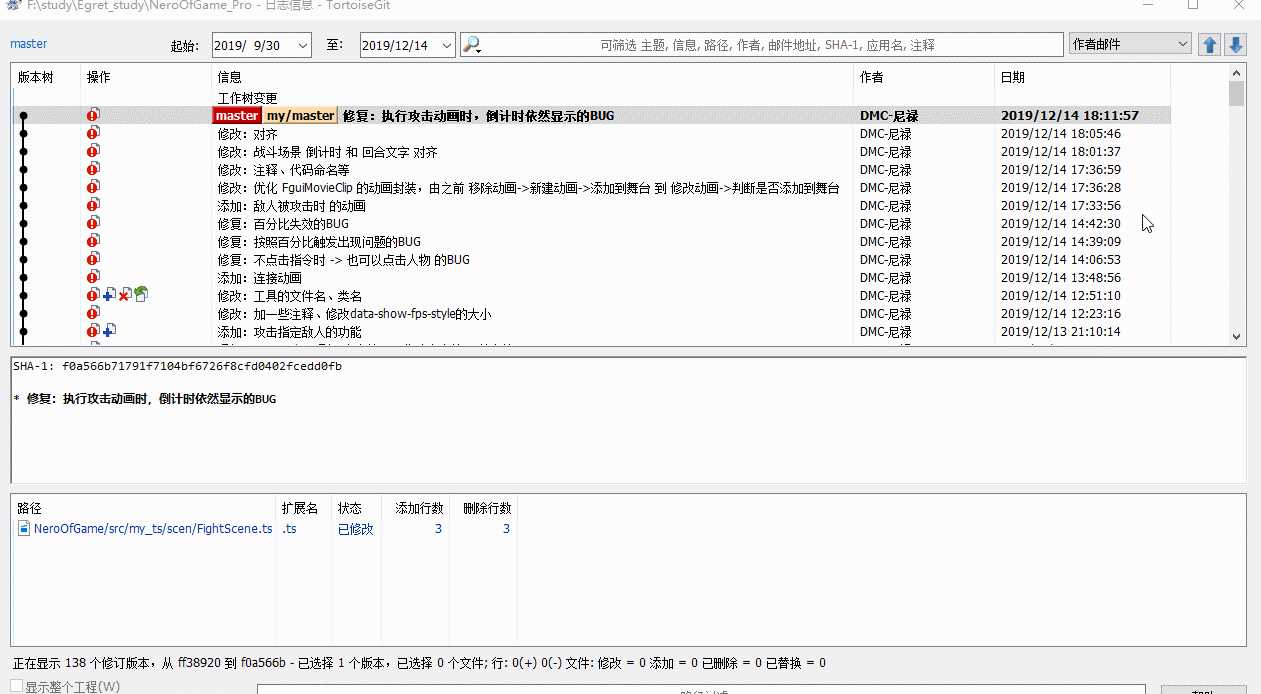This screenshot has width=1261, height=694.
Task: Click the blue plus icon on 攻击指定敌人的功能 row
Action: (109, 331)
